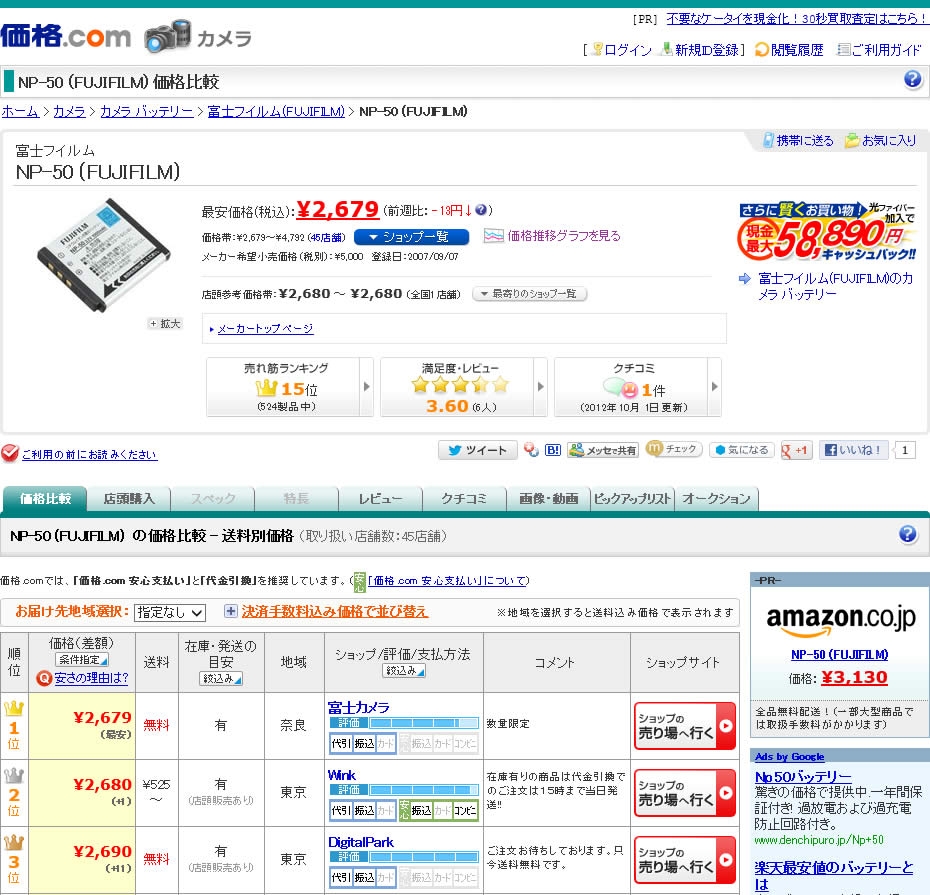
Task: Switch to クチコミ tab
Action: 464,499
